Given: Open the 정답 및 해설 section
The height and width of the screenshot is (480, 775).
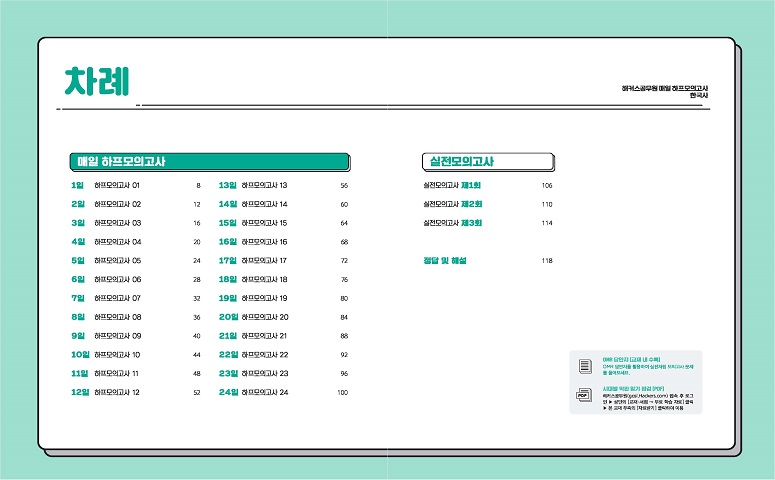Looking at the screenshot, I should [446, 261].
